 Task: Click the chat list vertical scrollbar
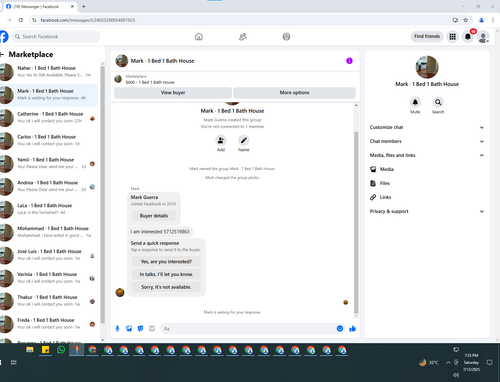pos(102,195)
